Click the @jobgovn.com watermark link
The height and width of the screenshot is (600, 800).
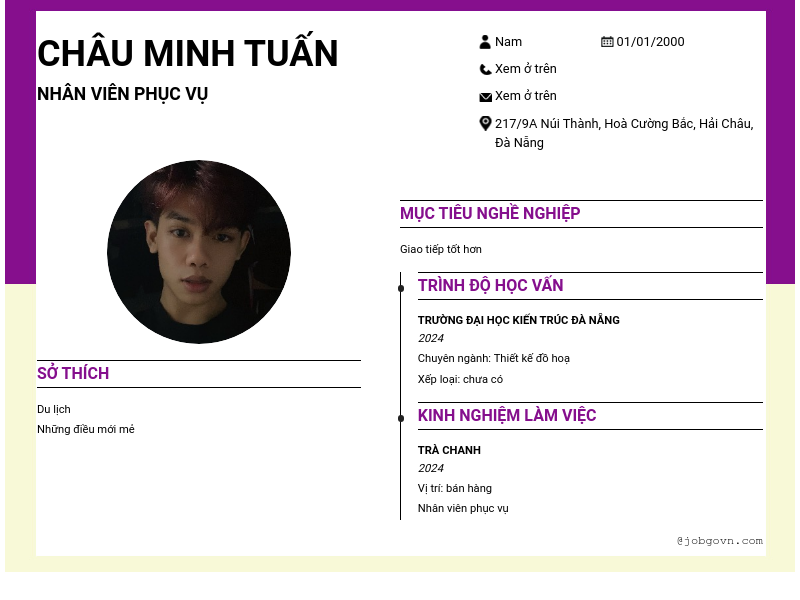coord(719,541)
